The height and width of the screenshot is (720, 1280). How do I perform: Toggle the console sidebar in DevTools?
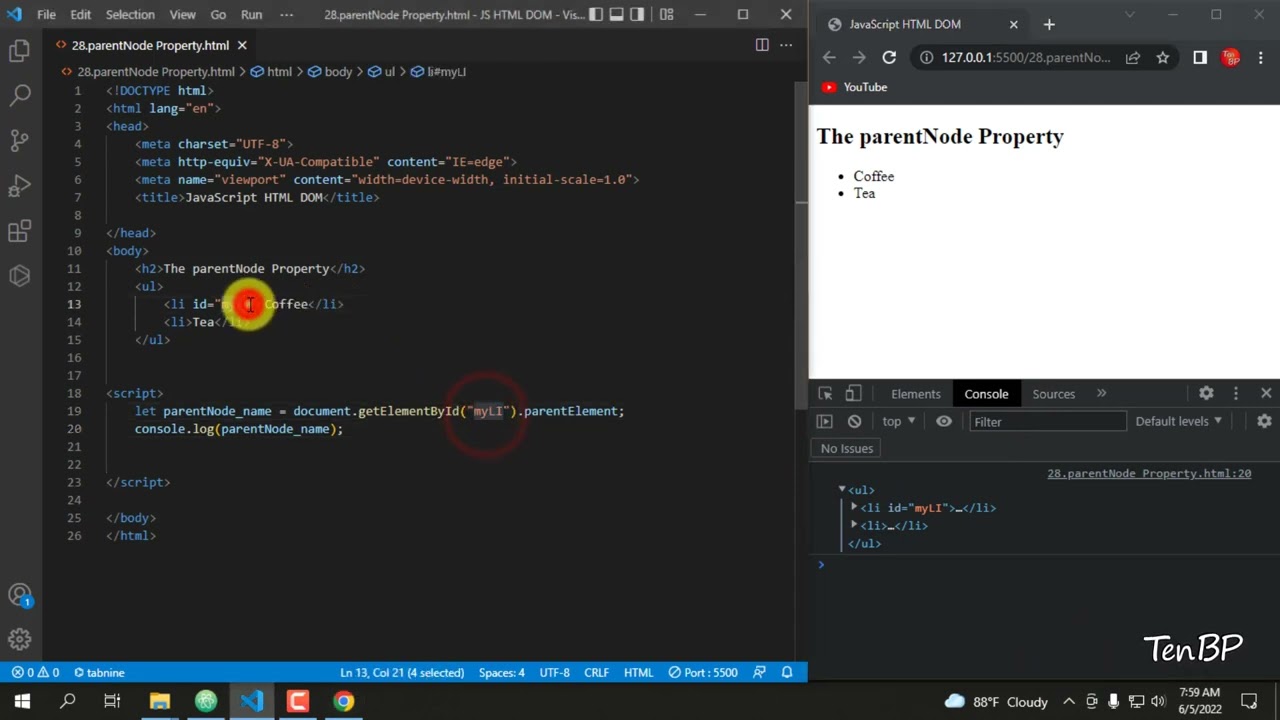pos(824,422)
